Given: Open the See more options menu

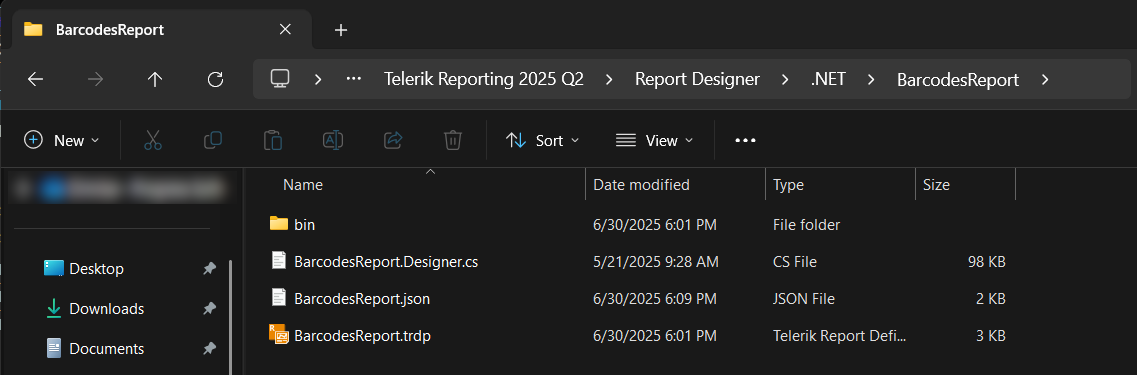Looking at the screenshot, I should tap(745, 141).
